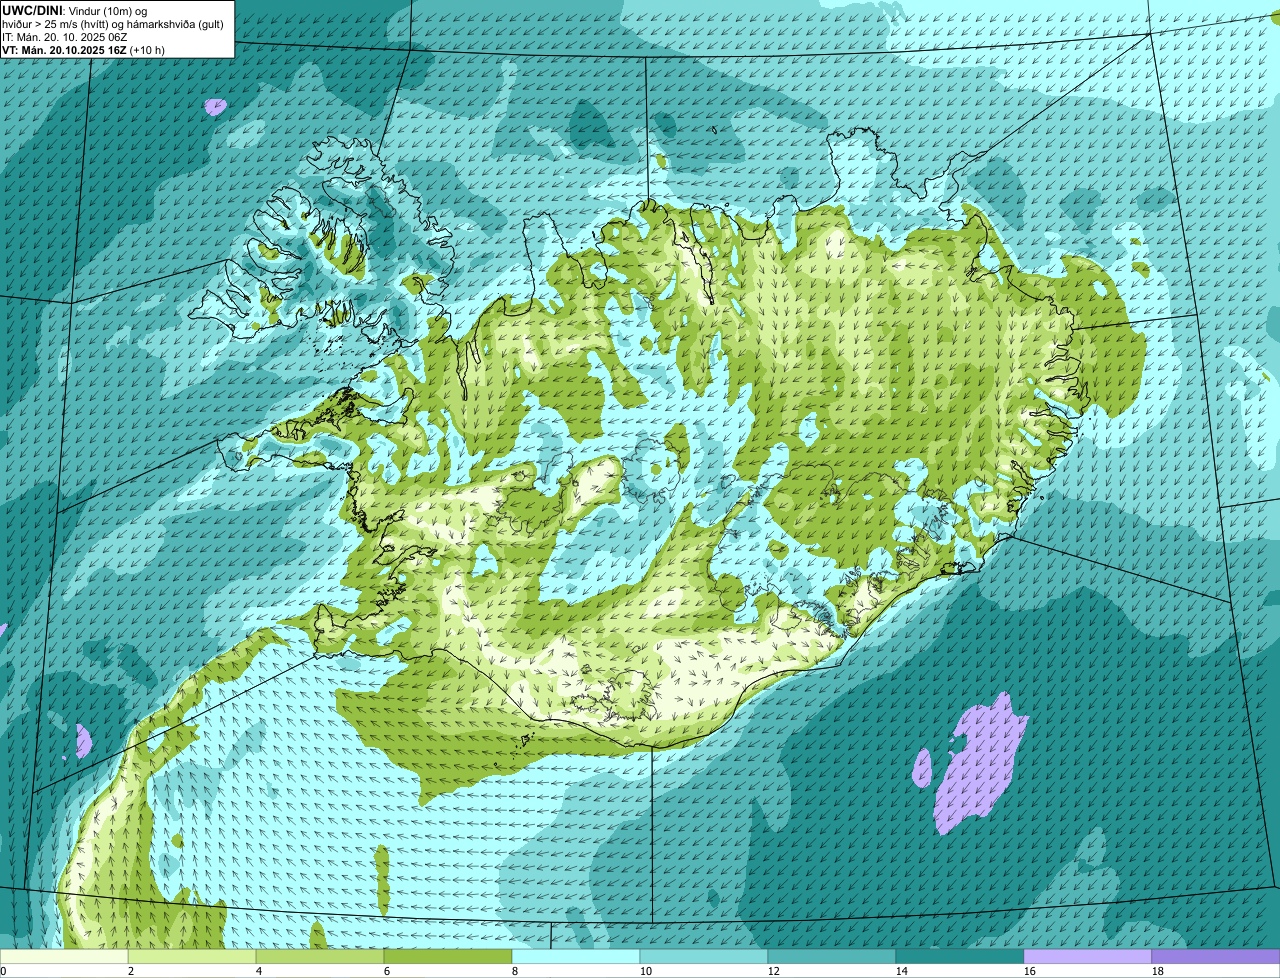Click the legend scale label "4"
1280x978 pixels.
pyautogui.click(x=259, y=971)
